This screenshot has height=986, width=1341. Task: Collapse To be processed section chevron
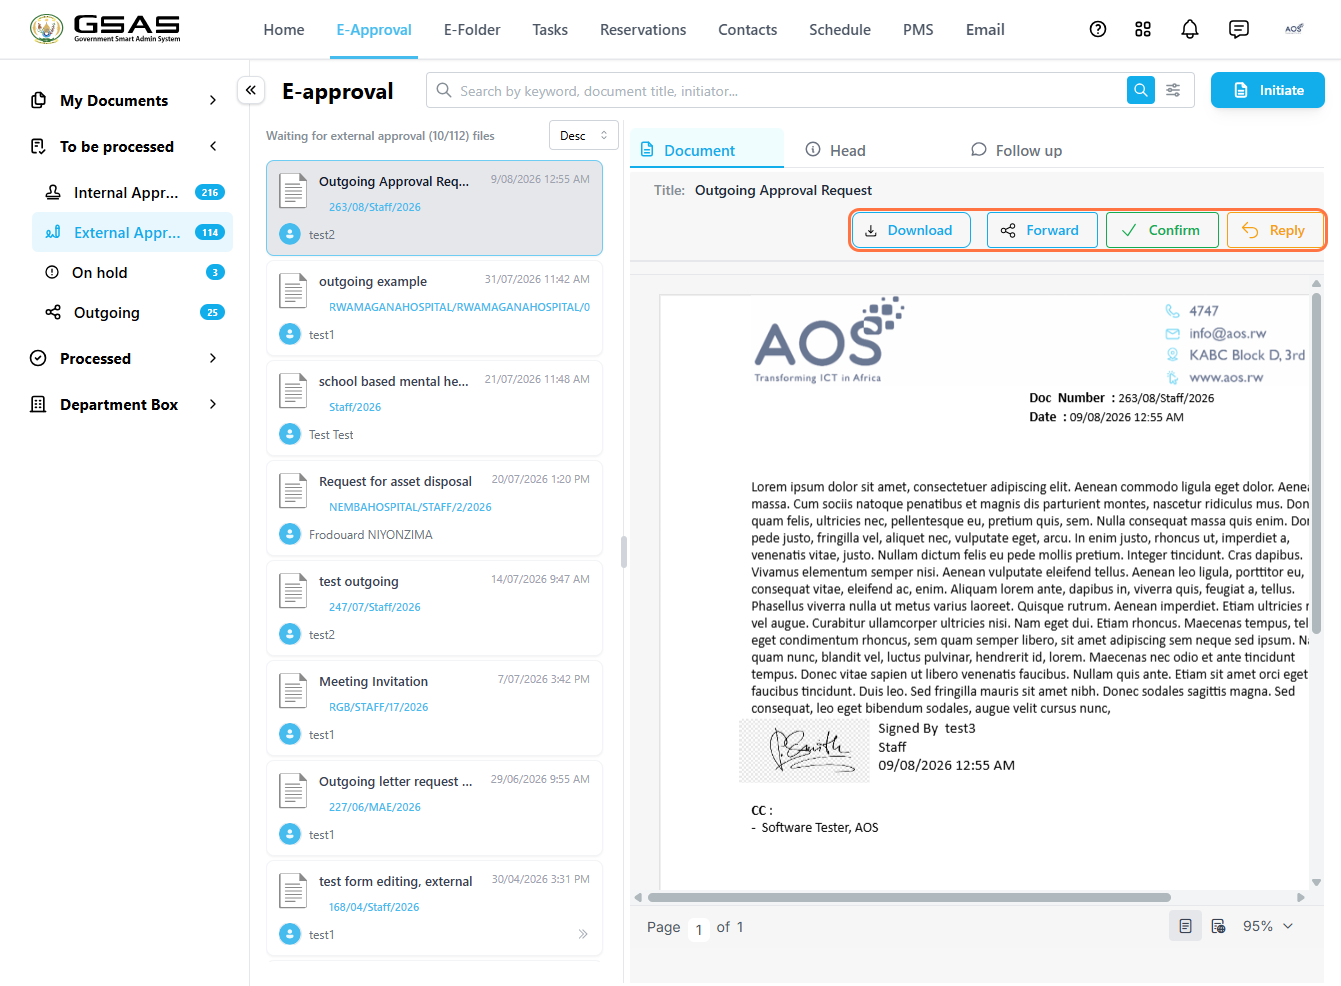pyautogui.click(x=213, y=146)
